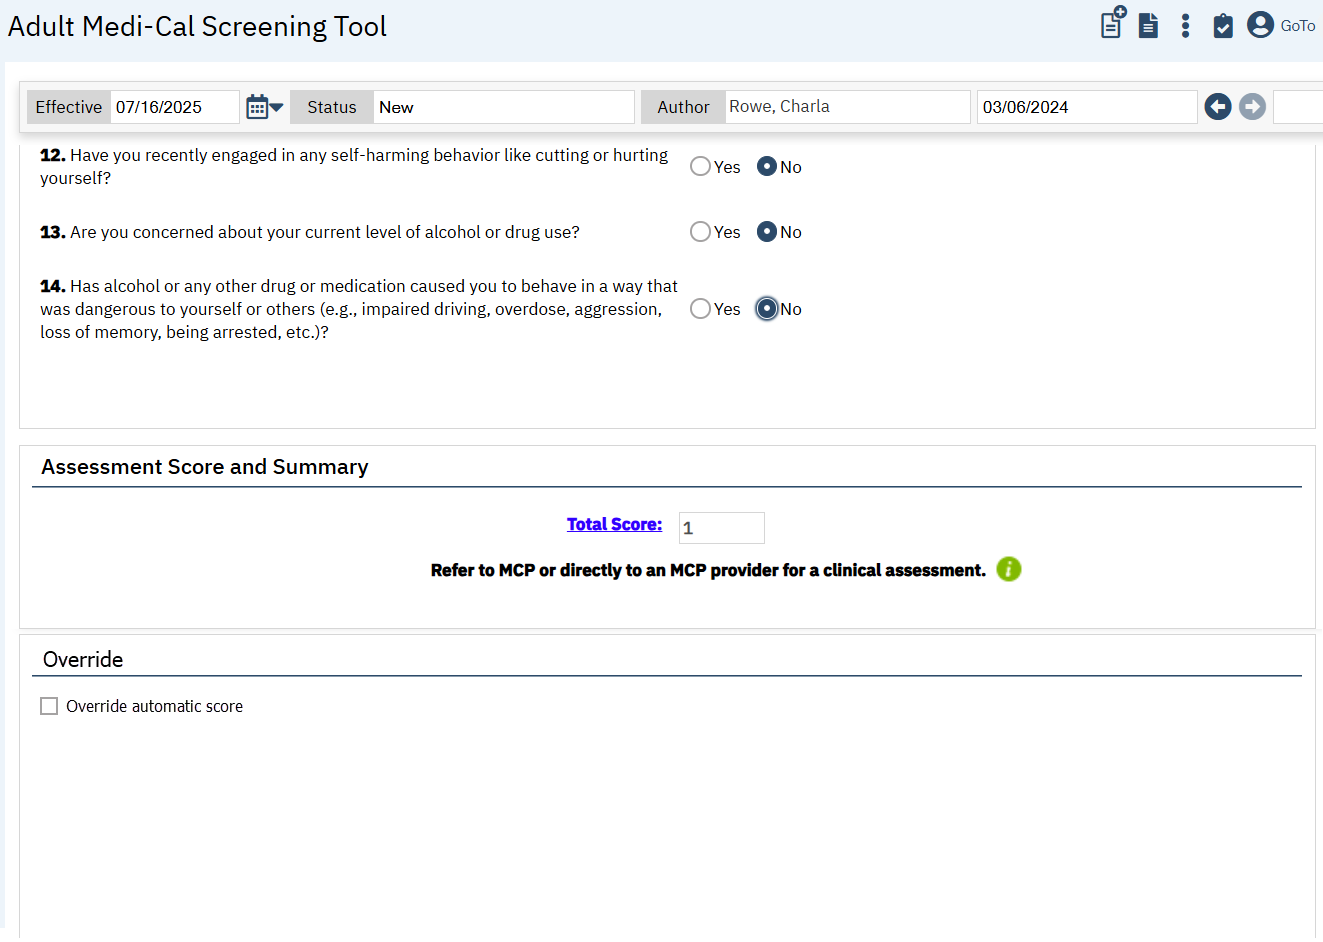Viewport: 1323px width, 942px height.
Task: Click the green info icon near referral text
Action: click(1008, 569)
